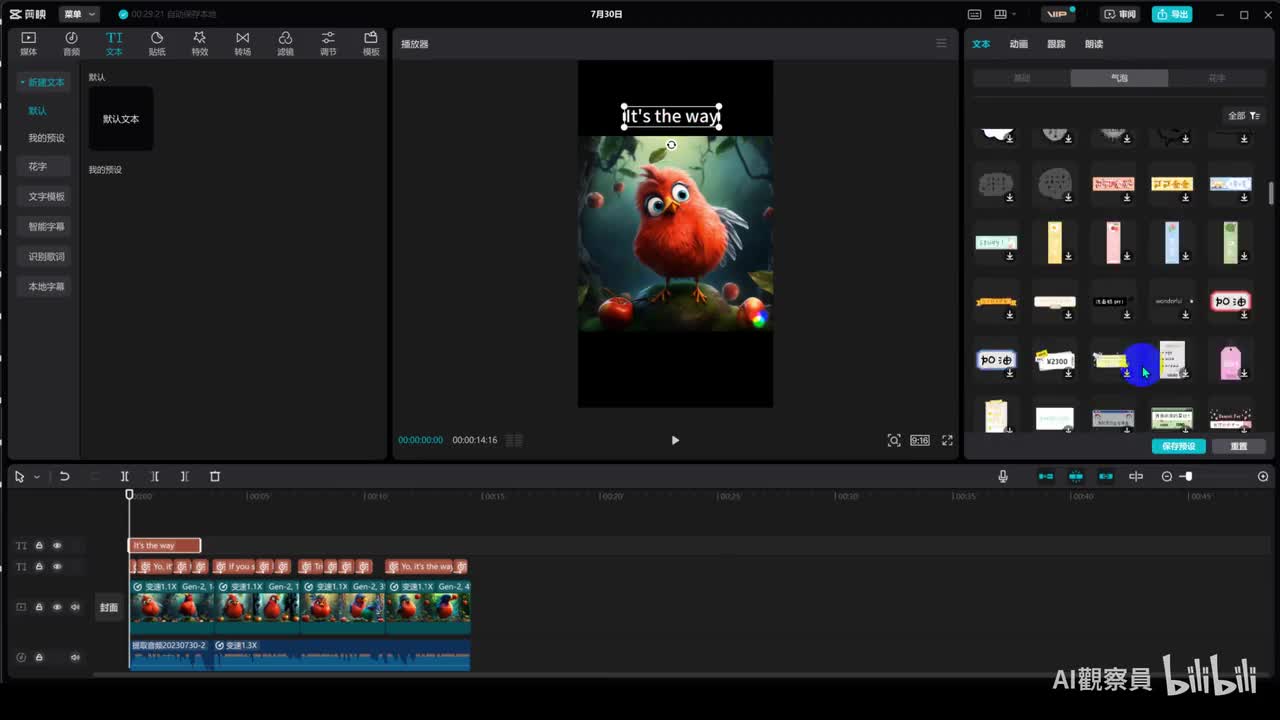The width and height of the screenshot is (1280, 720).
Task: Open the 菜单 dropdown menu
Action: (x=79, y=14)
